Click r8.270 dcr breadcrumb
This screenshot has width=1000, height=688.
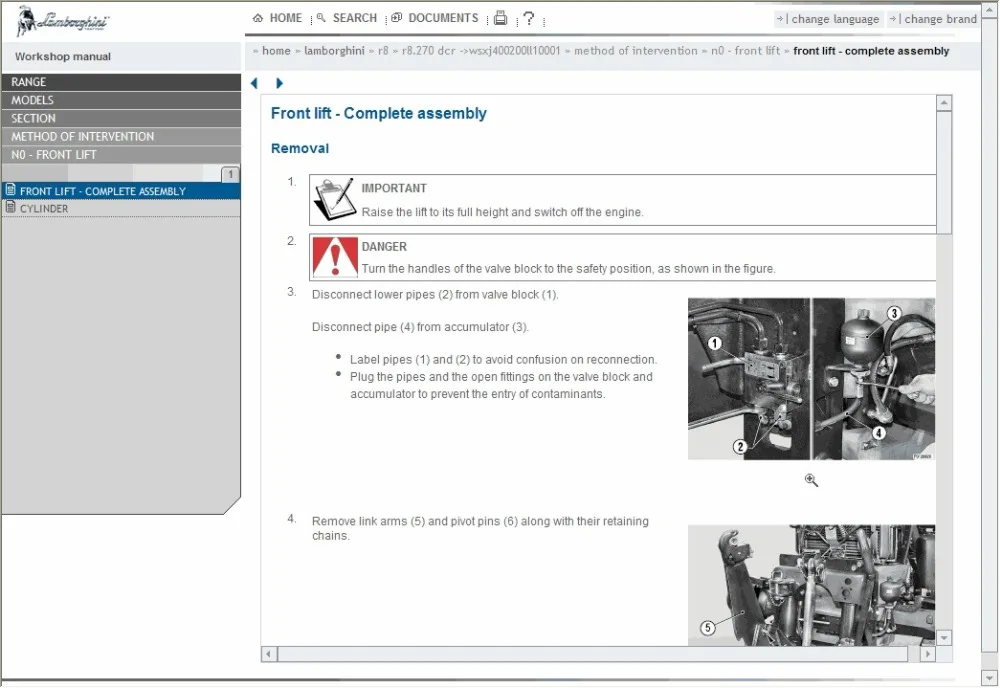click(x=481, y=51)
